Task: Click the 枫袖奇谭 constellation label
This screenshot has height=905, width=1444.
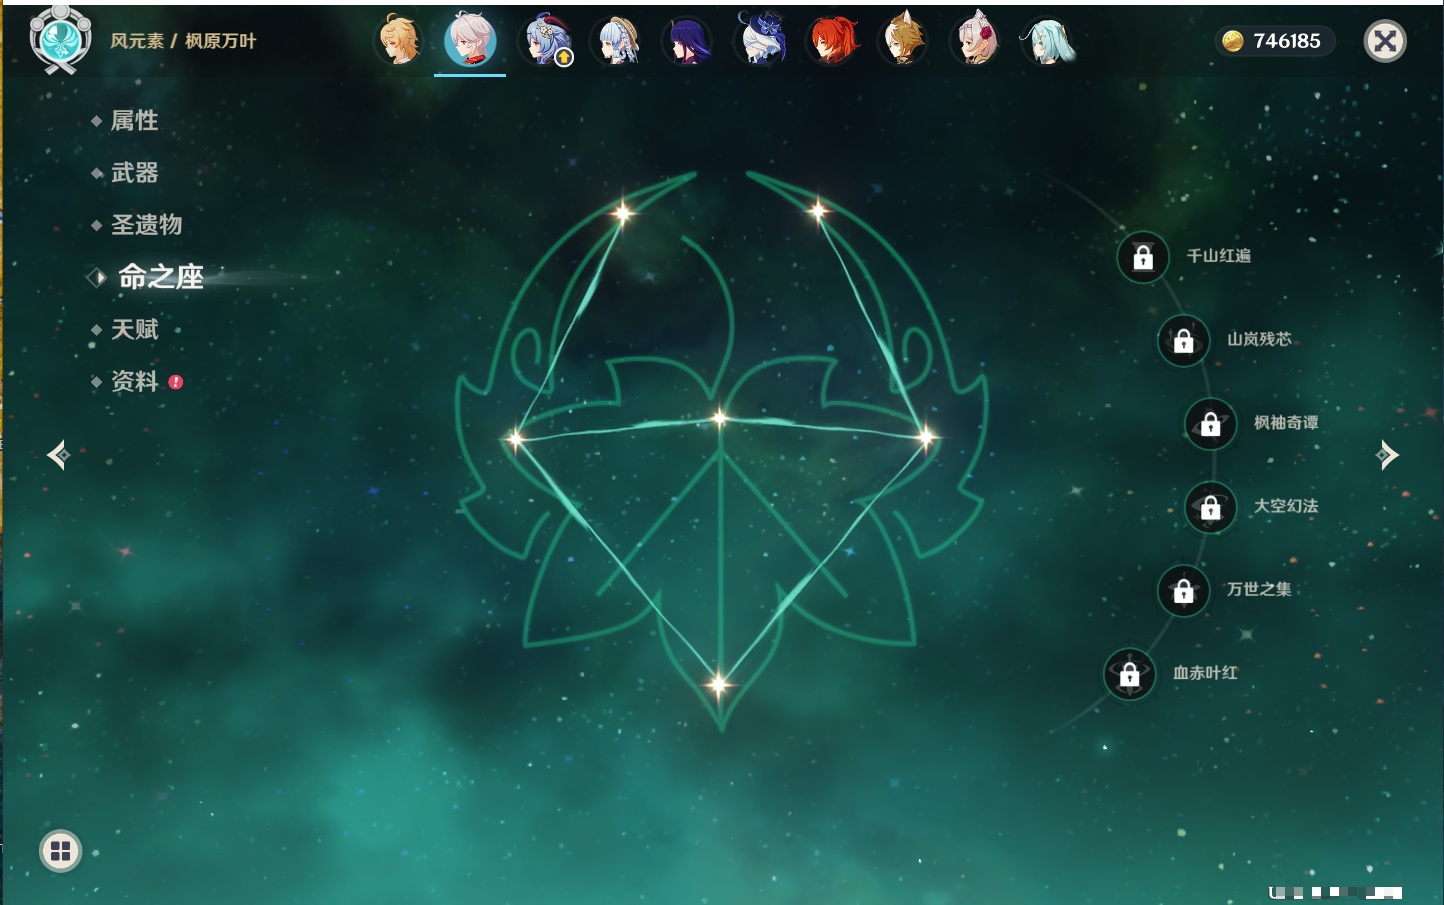Action: 1286,423
